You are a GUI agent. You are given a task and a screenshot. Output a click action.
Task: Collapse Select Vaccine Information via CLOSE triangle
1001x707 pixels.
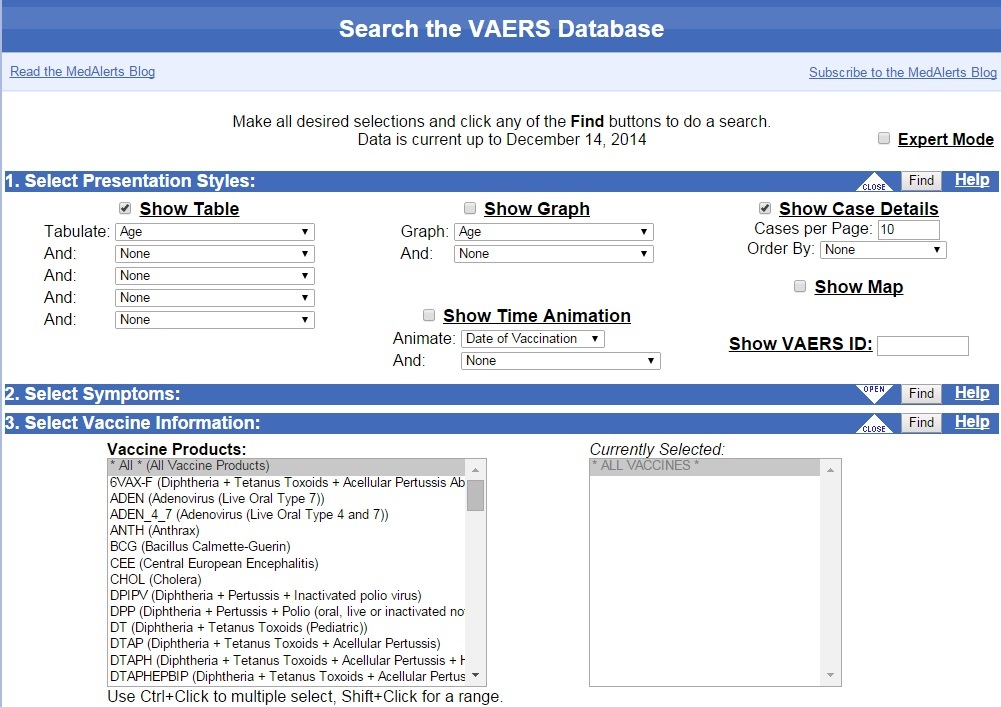[x=874, y=425]
